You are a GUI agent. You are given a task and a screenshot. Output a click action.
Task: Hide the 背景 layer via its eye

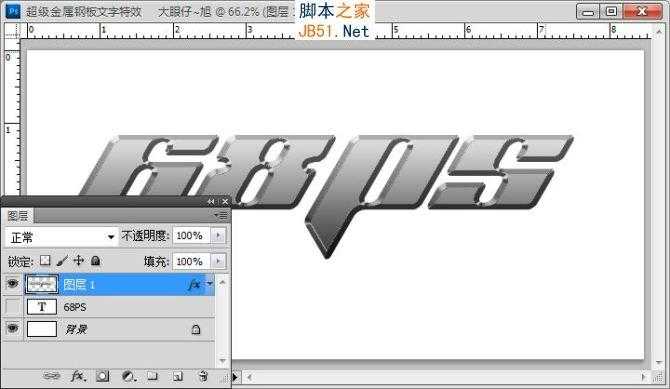coord(12,329)
